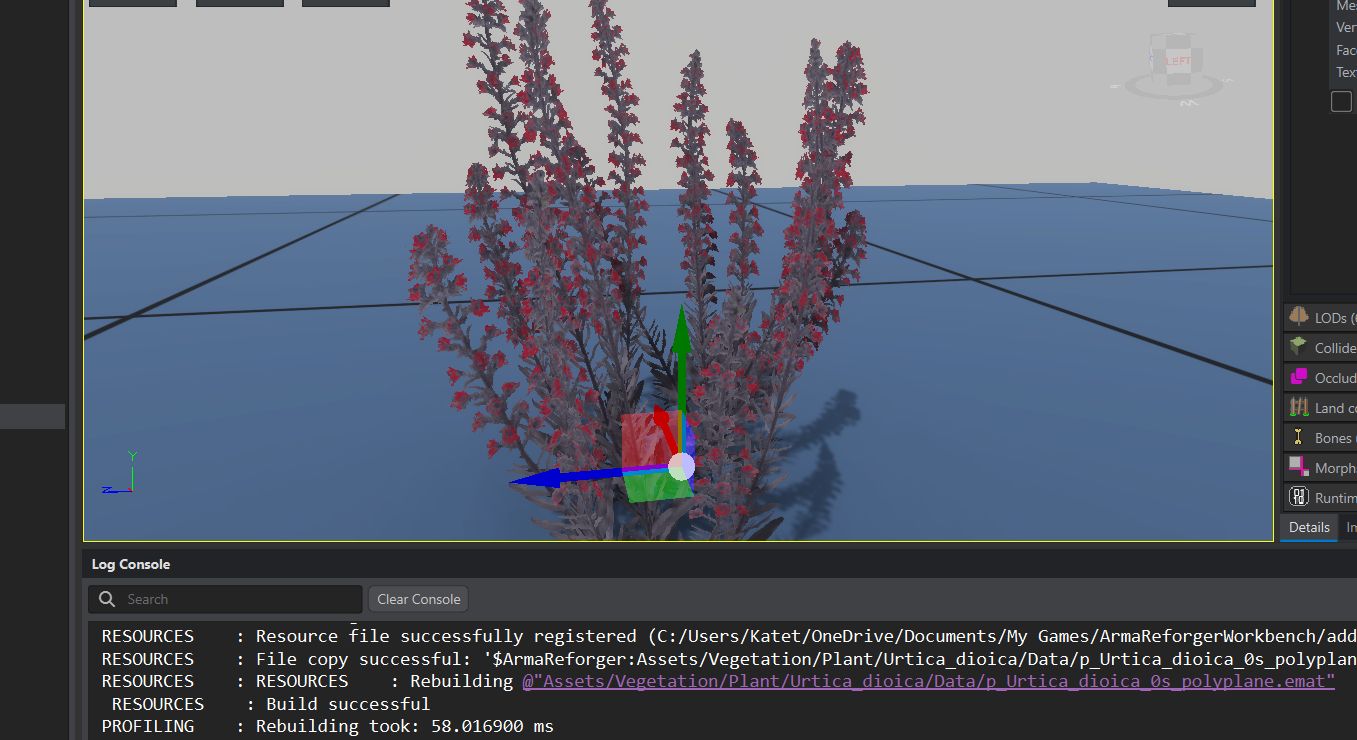Click the search magnifier in Log Console
Image resolution: width=1357 pixels, height=740 pixels.
106,599
